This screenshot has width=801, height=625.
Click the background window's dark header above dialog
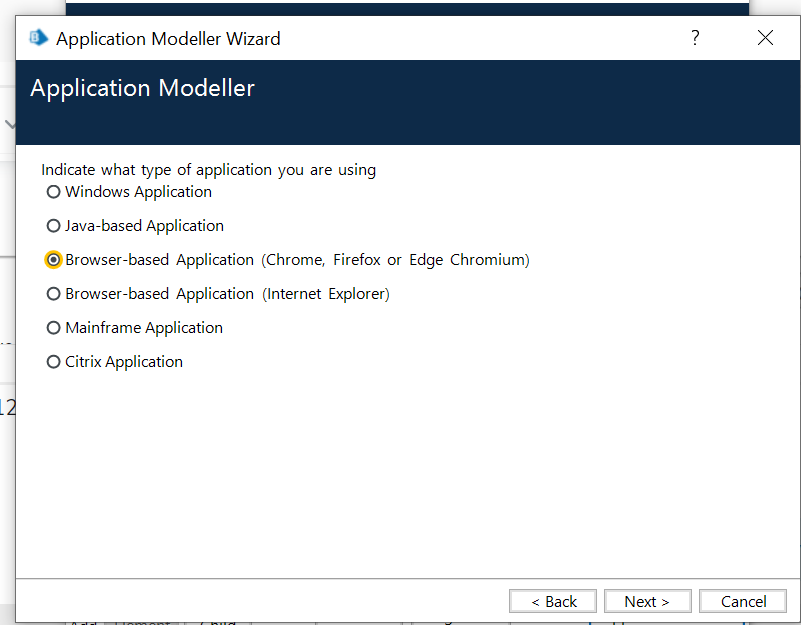(400, 8)
